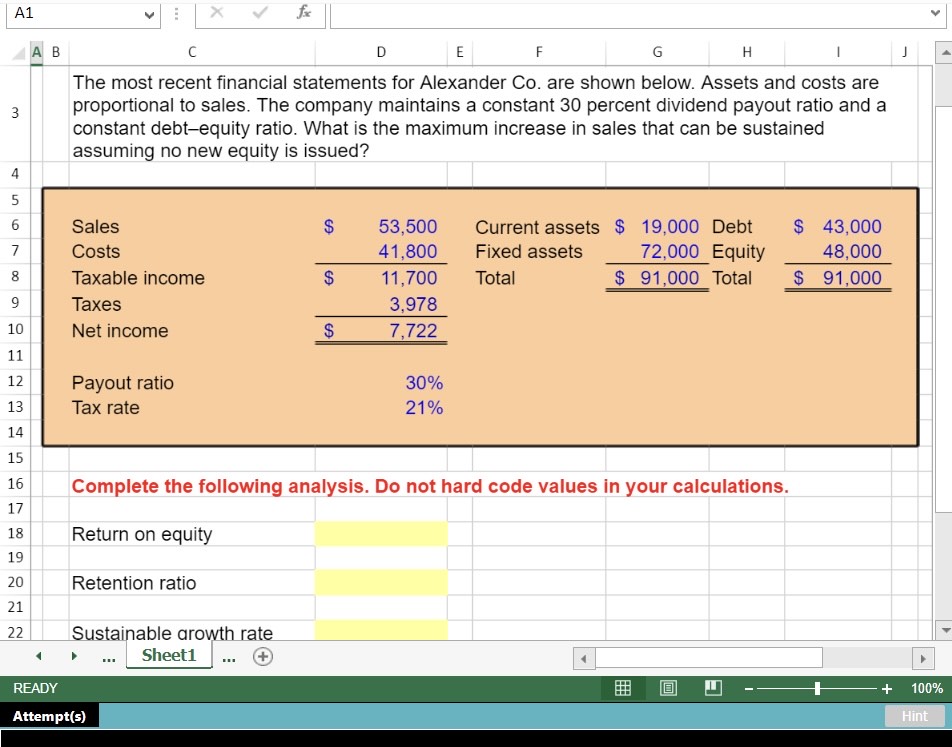This screenshot has width=952, height=747.
Task: Click the Hint button
Action: [913, 716]
